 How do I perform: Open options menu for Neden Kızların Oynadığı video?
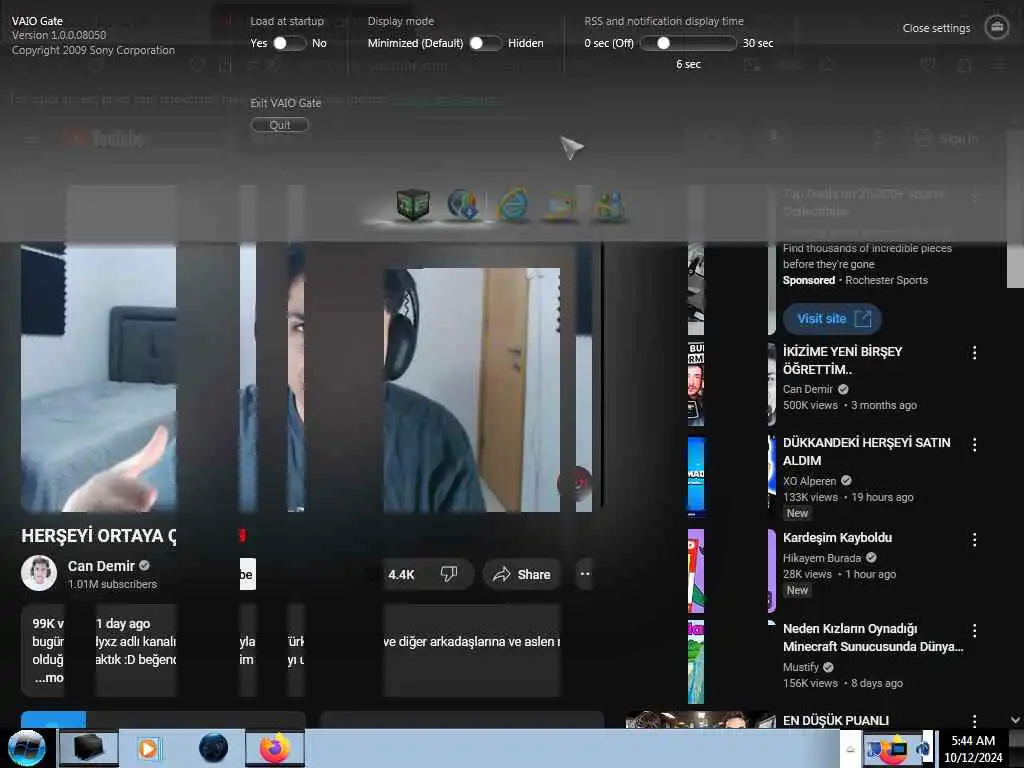point(974,630)
